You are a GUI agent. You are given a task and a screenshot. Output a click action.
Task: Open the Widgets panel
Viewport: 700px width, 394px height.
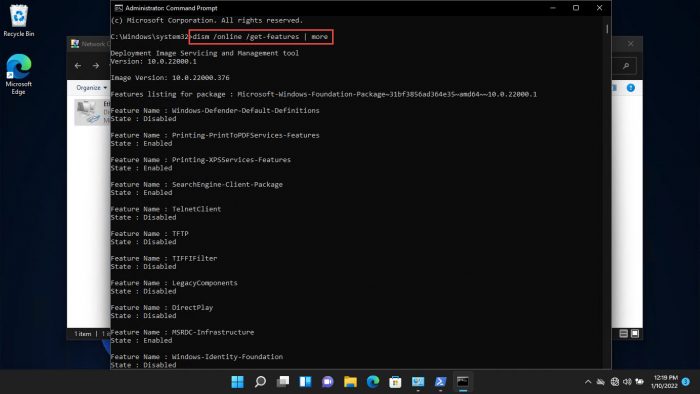coord(305,382)
